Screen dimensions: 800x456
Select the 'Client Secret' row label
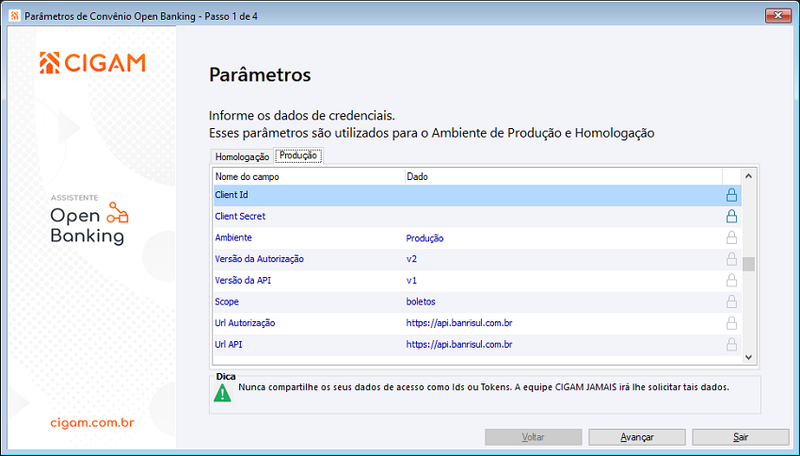(x=240, y=216)
